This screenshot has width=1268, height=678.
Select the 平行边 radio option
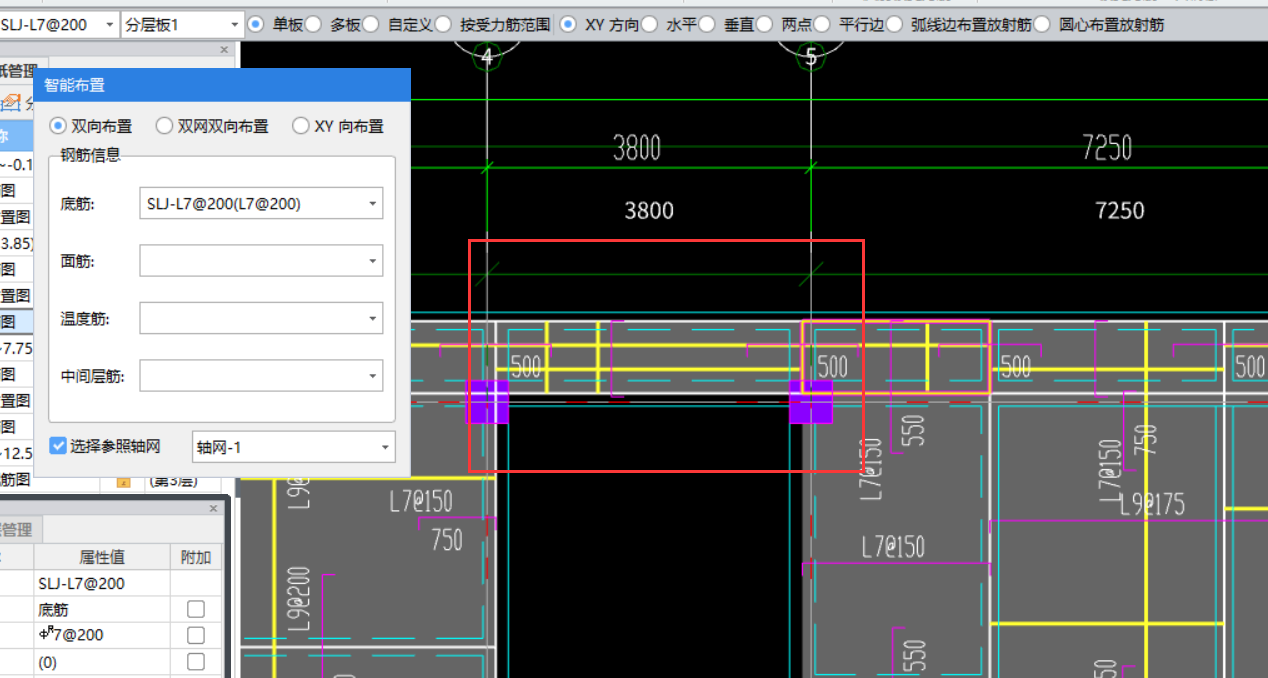(822, 24)
